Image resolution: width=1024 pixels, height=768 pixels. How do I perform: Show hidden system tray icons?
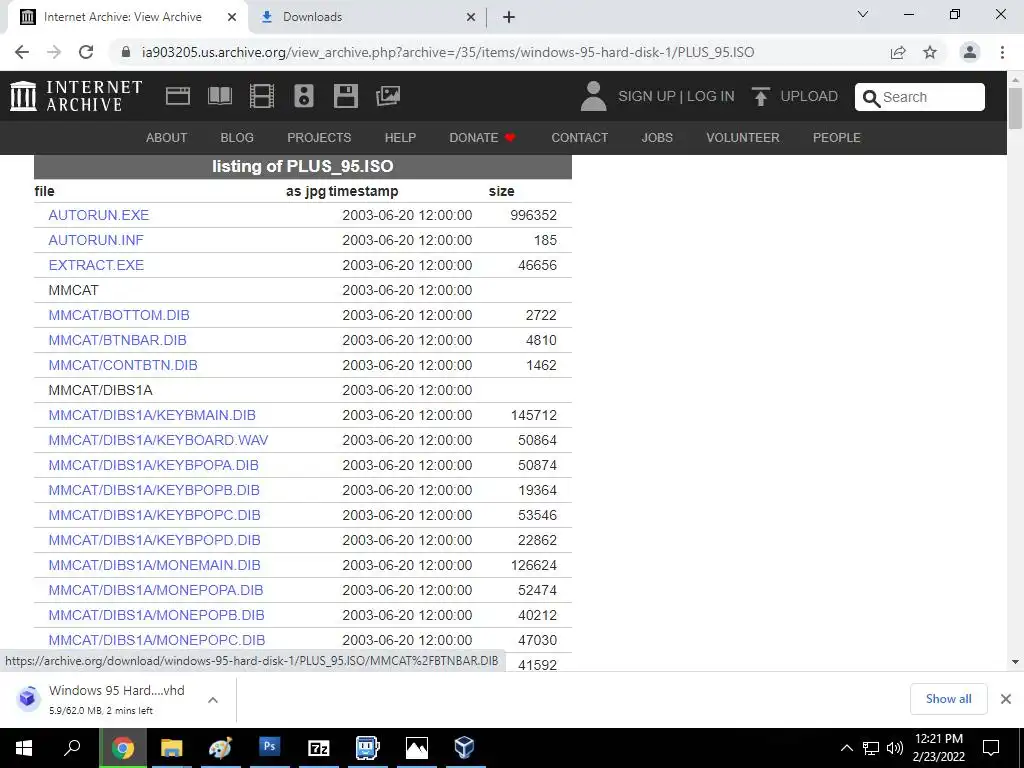point(846,748)
